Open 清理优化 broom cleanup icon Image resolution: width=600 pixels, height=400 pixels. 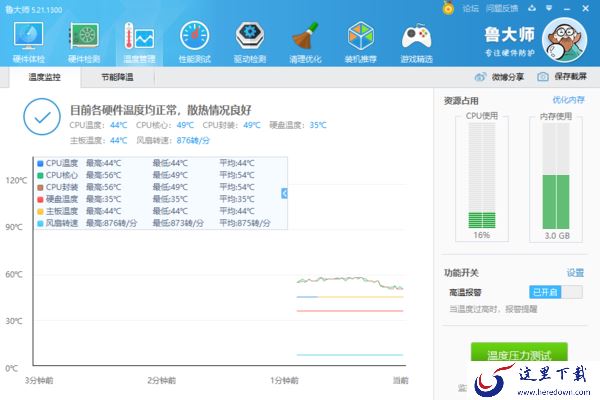point(305,42)
